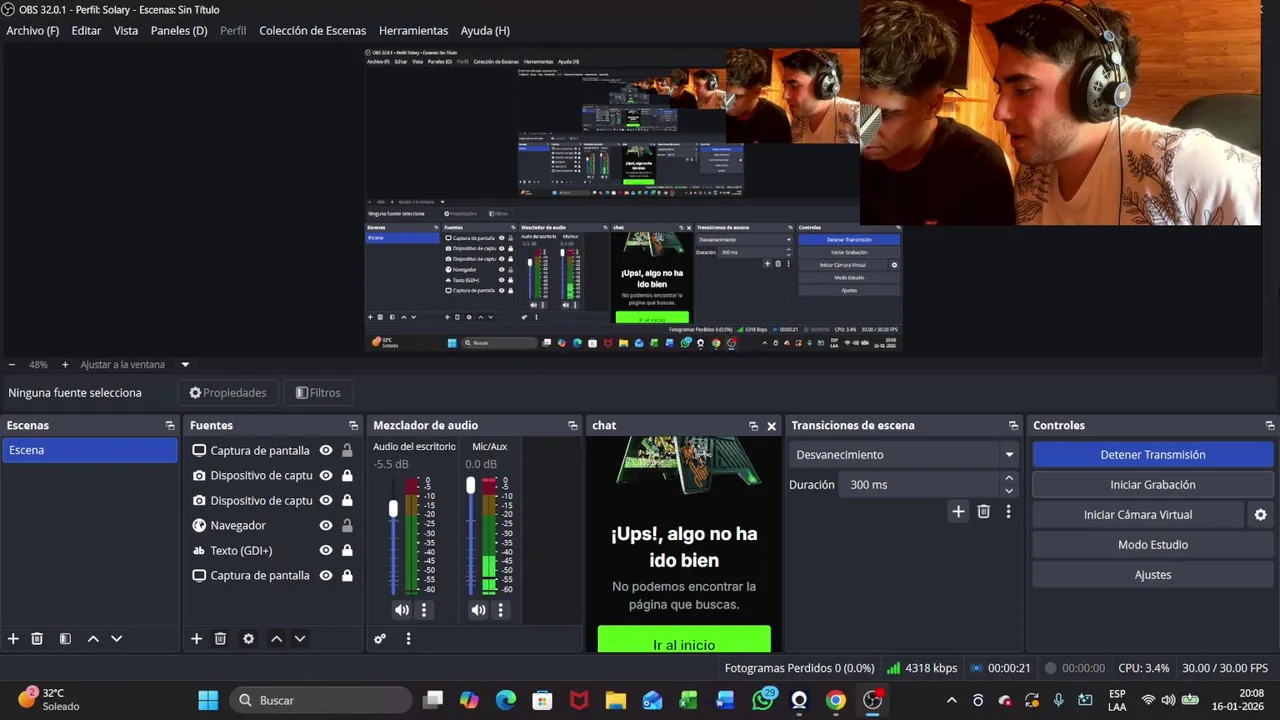Open the Herramientas menu
The height and width of the screenshot is (720, 1280).
413,31
